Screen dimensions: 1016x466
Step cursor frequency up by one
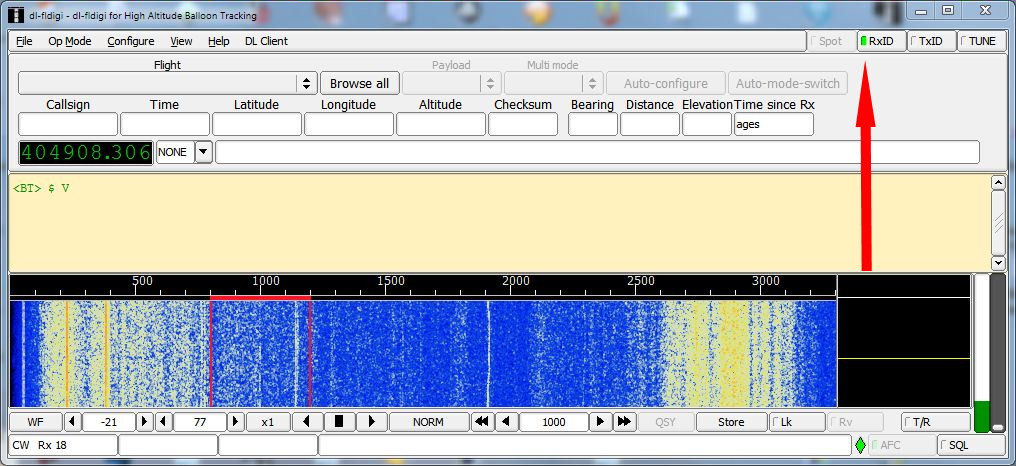(x=601, y=422)
